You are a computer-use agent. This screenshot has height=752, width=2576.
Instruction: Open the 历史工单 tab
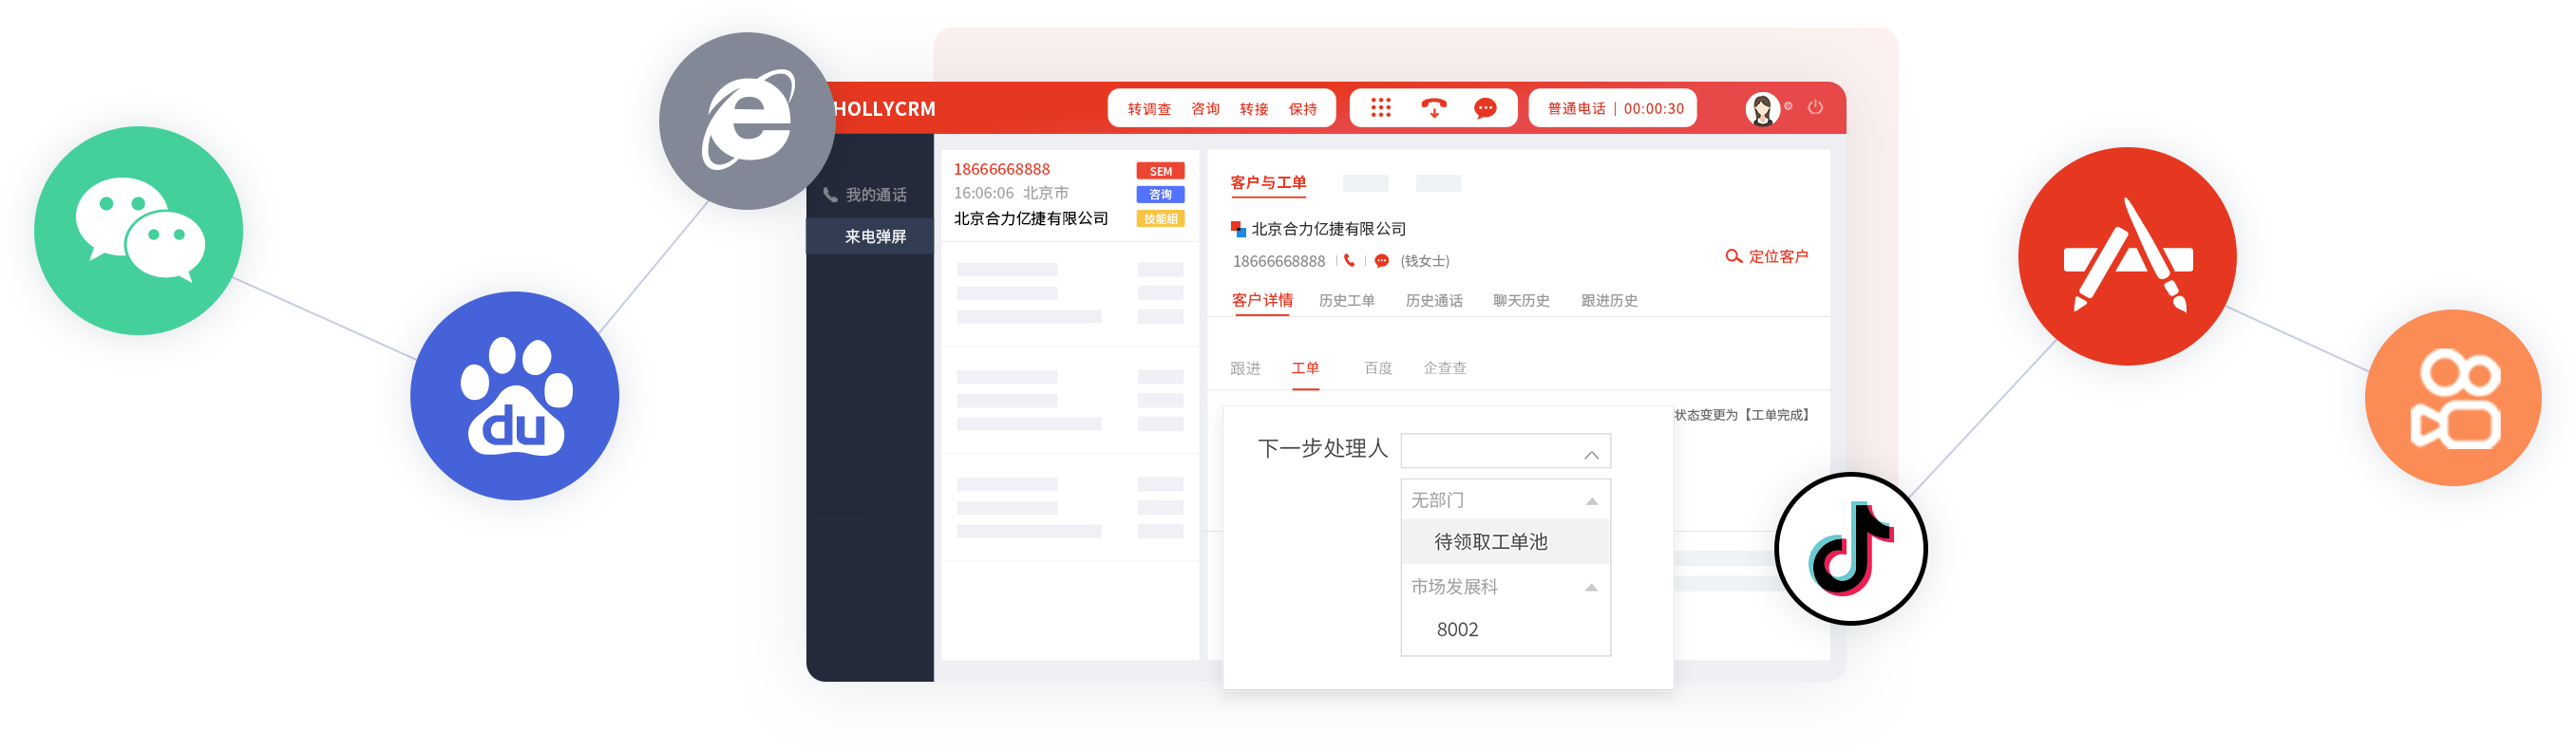pos(1346,301)
